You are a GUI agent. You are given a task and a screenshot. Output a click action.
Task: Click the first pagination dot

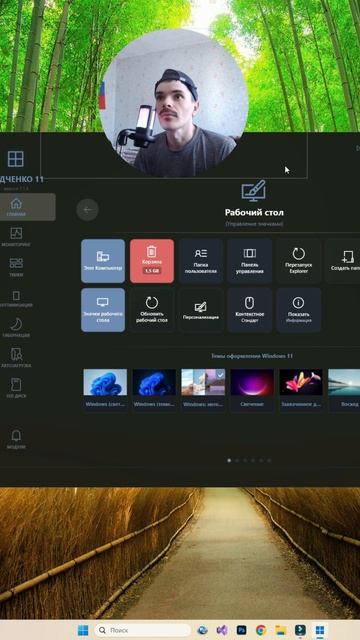click(229, 460)
